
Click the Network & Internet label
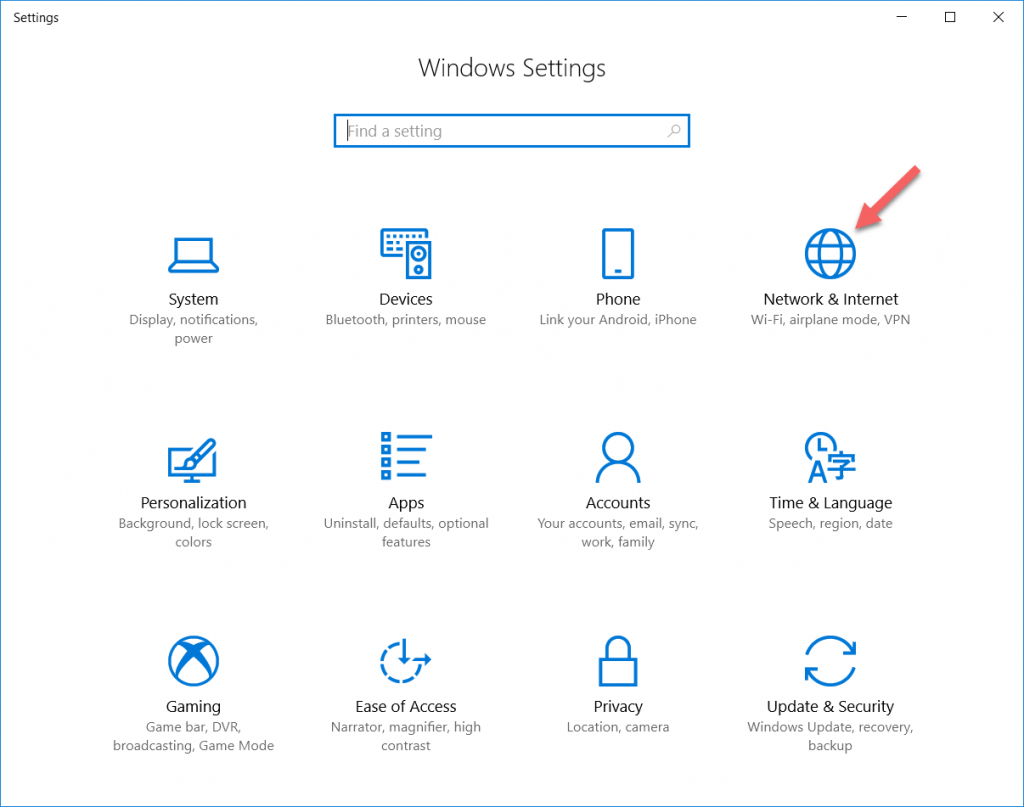point(831,299)
